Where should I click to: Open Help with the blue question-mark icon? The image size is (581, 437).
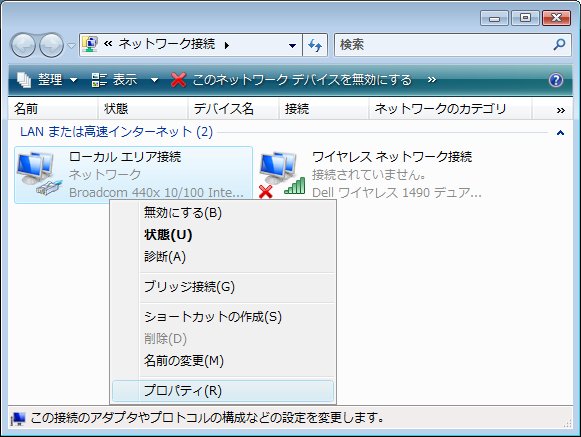556,80
